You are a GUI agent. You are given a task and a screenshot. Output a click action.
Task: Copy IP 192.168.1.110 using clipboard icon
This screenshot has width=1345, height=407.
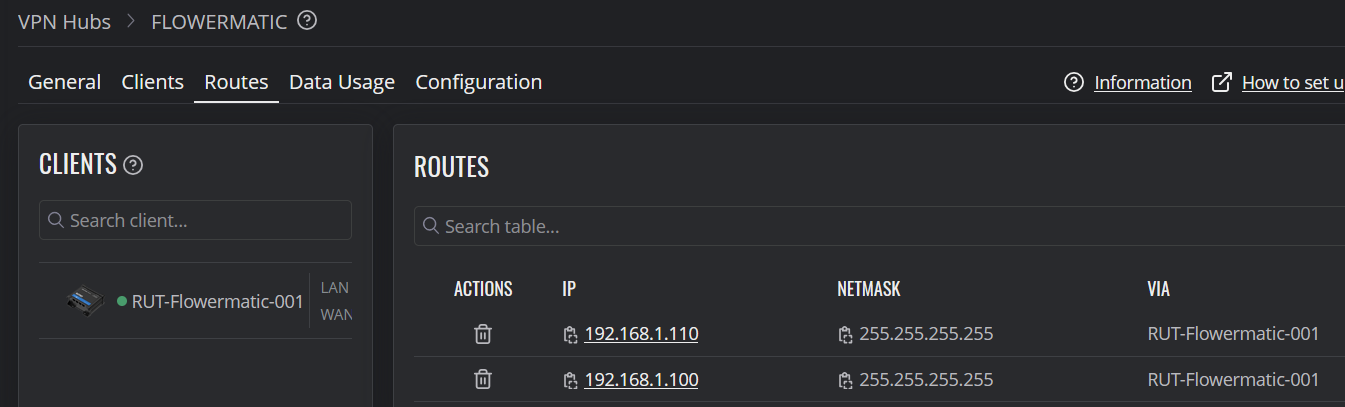570,334
